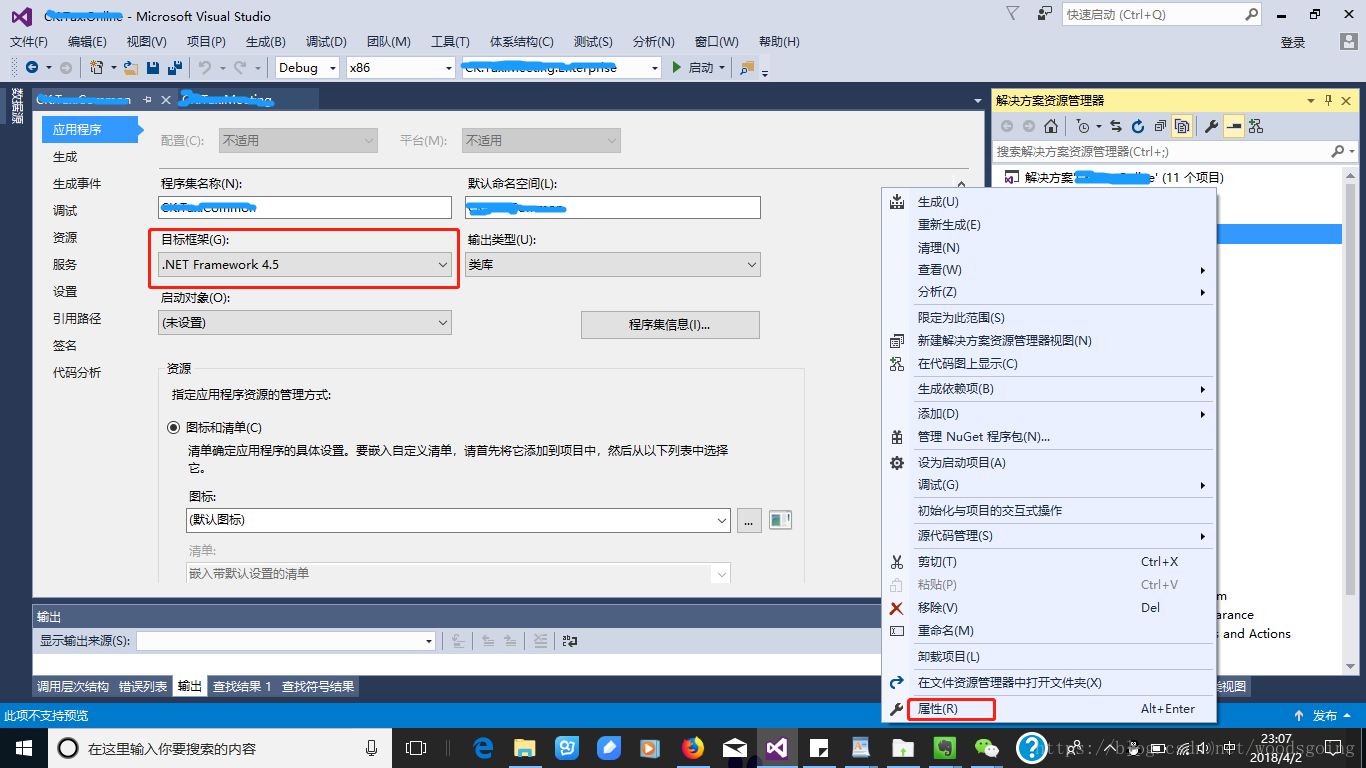Click the Sync with Active Document icon
Image resolution: width=1366 pixels, height=768 pixels.
1116,126
